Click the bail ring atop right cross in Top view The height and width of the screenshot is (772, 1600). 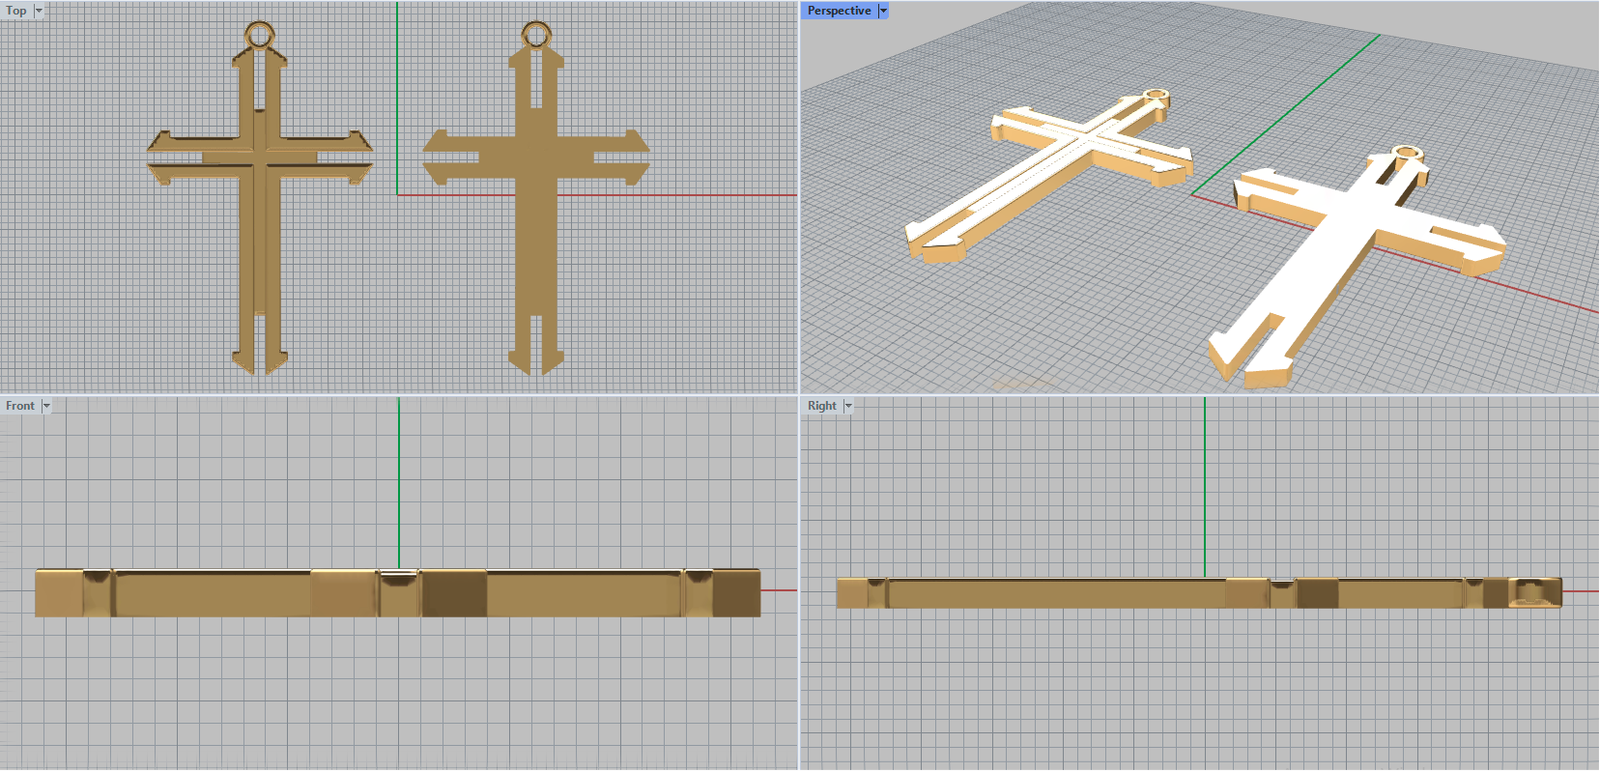536,35
